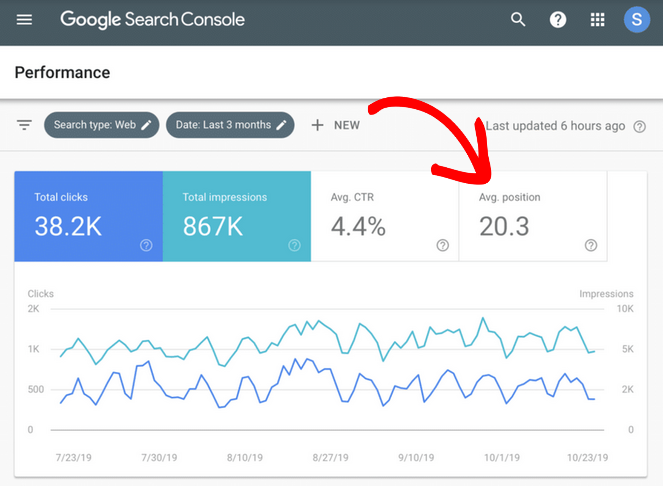Screen dimensions: 663x486
Task: Click help icon beside Last updated
Action: pos(640,126)
